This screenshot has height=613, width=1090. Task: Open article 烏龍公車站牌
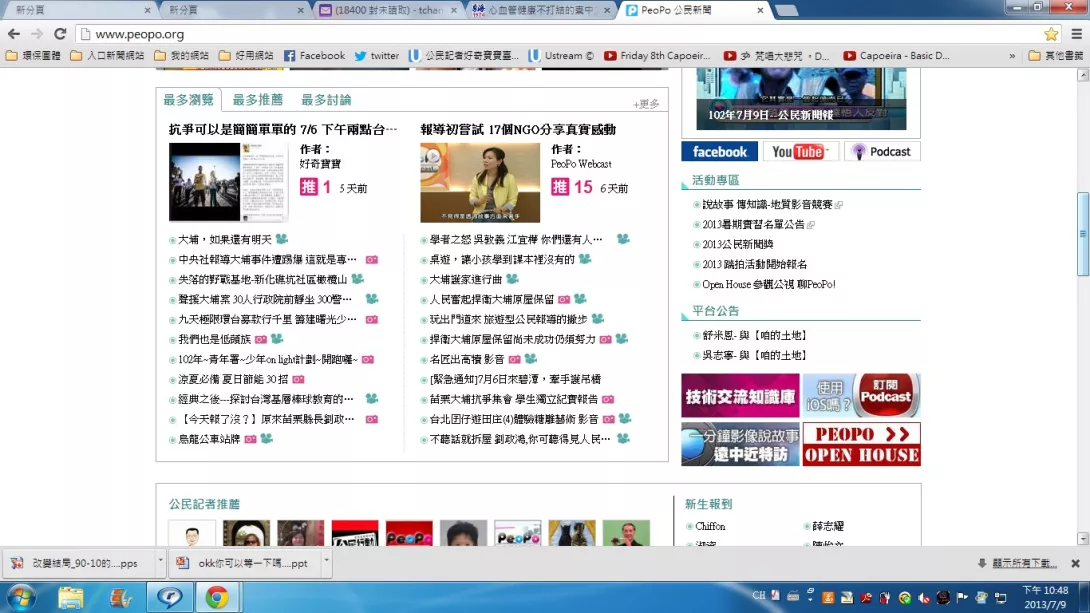[x=209, y=439]
